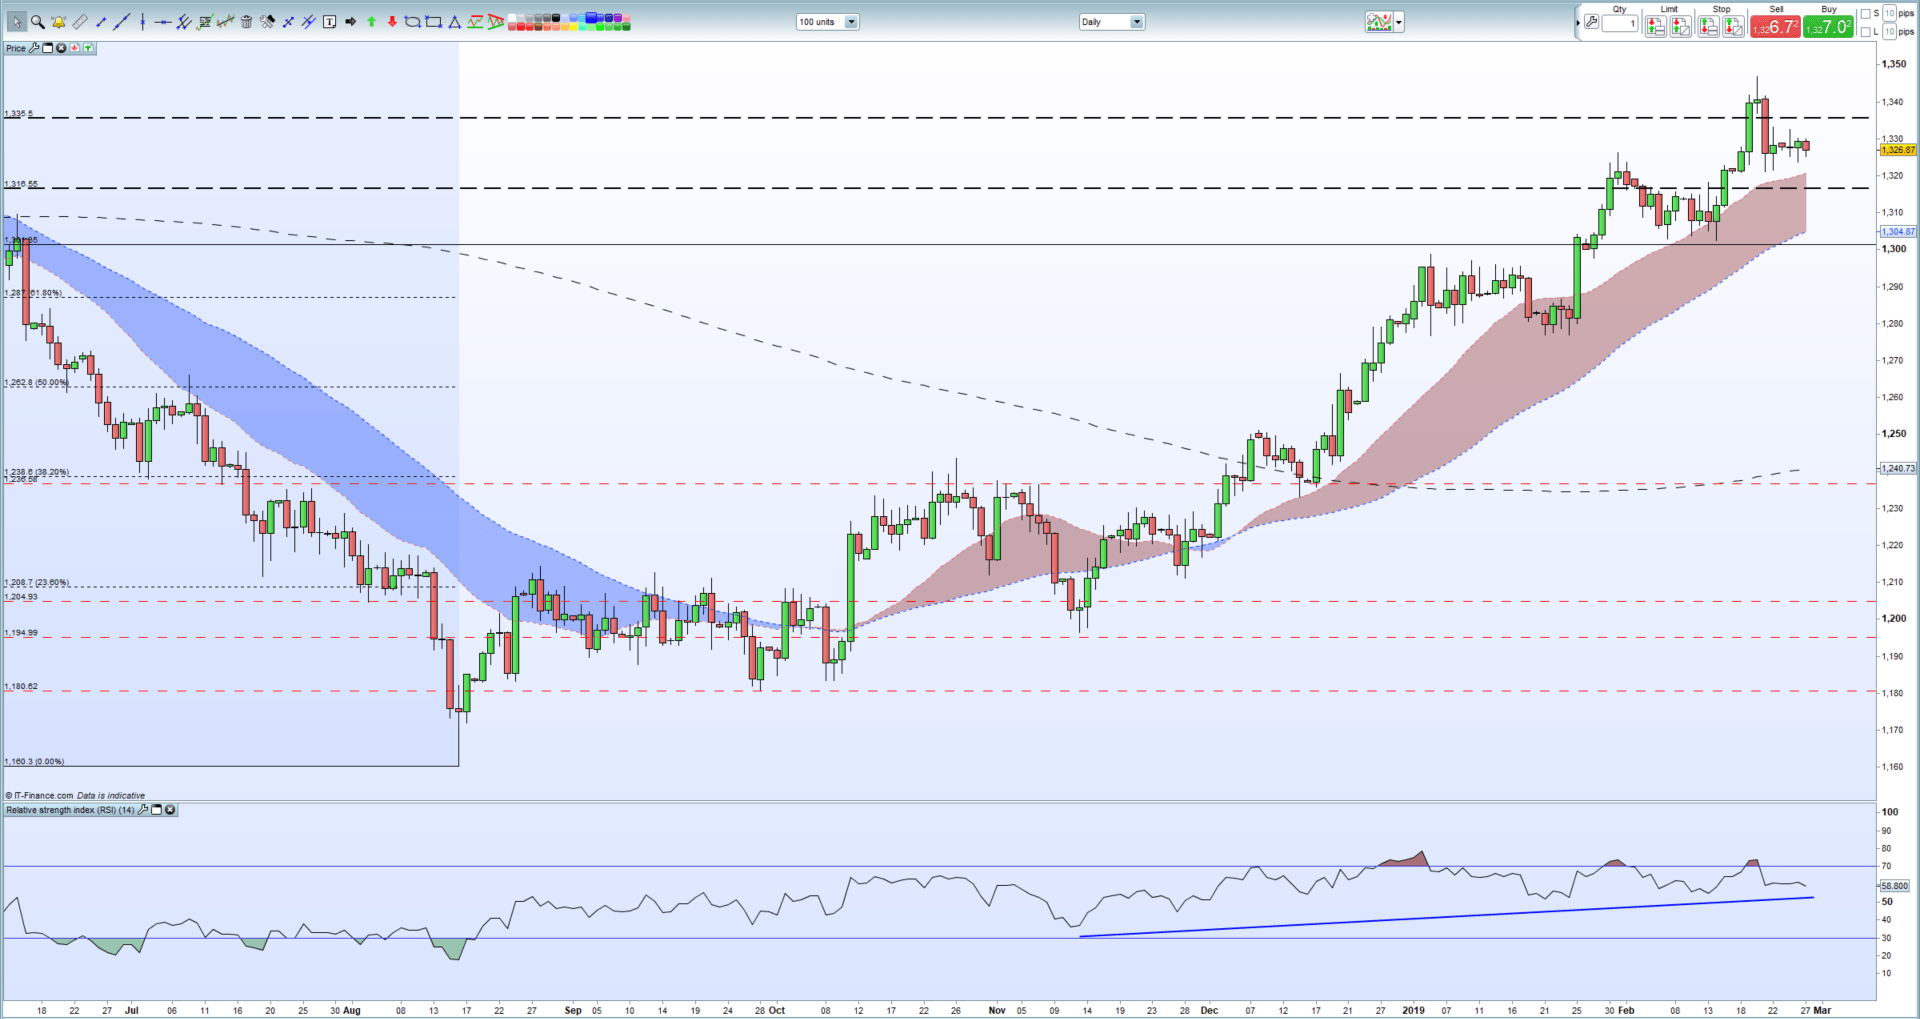This screenshot has height=1019, width=1920.
Task: Maximize the RSI panel window icon
Action: click(157, 810)
